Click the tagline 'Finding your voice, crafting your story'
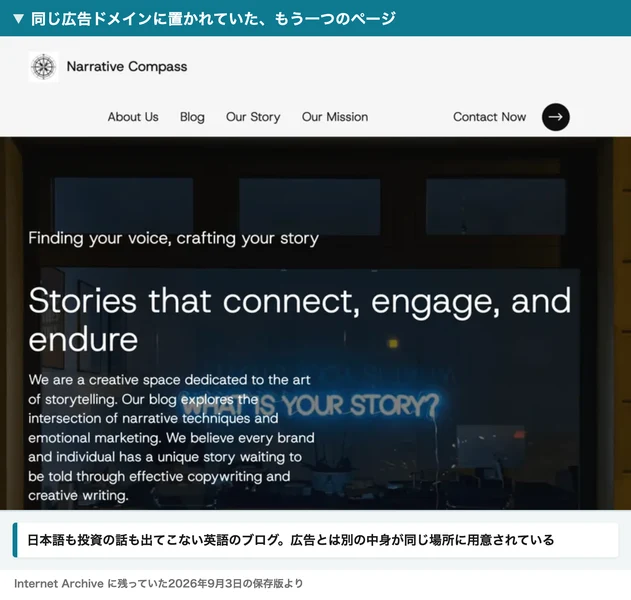 click(x=173, y=238)
